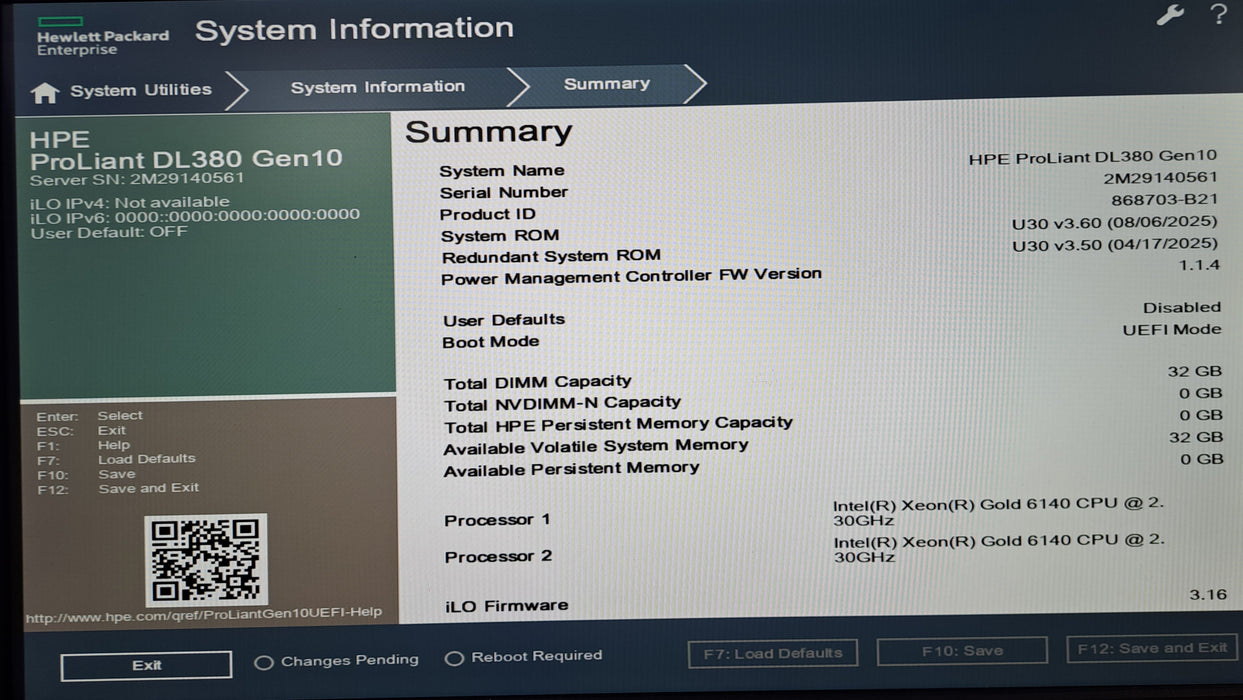Click iLO Firmware value 3.16
1243x700 pixels.
(x=1208, y=595)
